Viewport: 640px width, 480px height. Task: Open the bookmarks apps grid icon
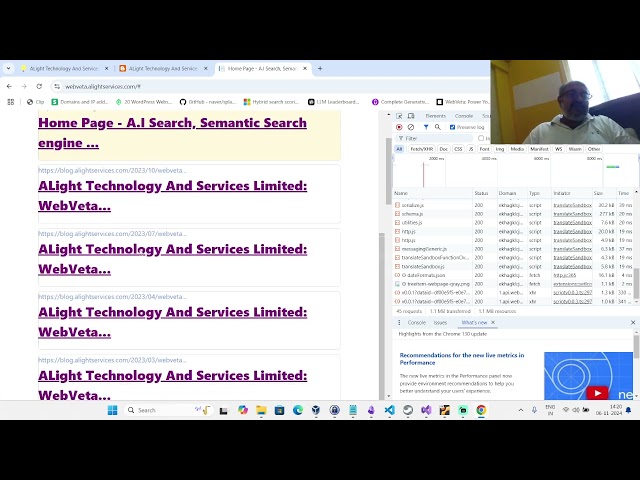[x=11, y=102]
